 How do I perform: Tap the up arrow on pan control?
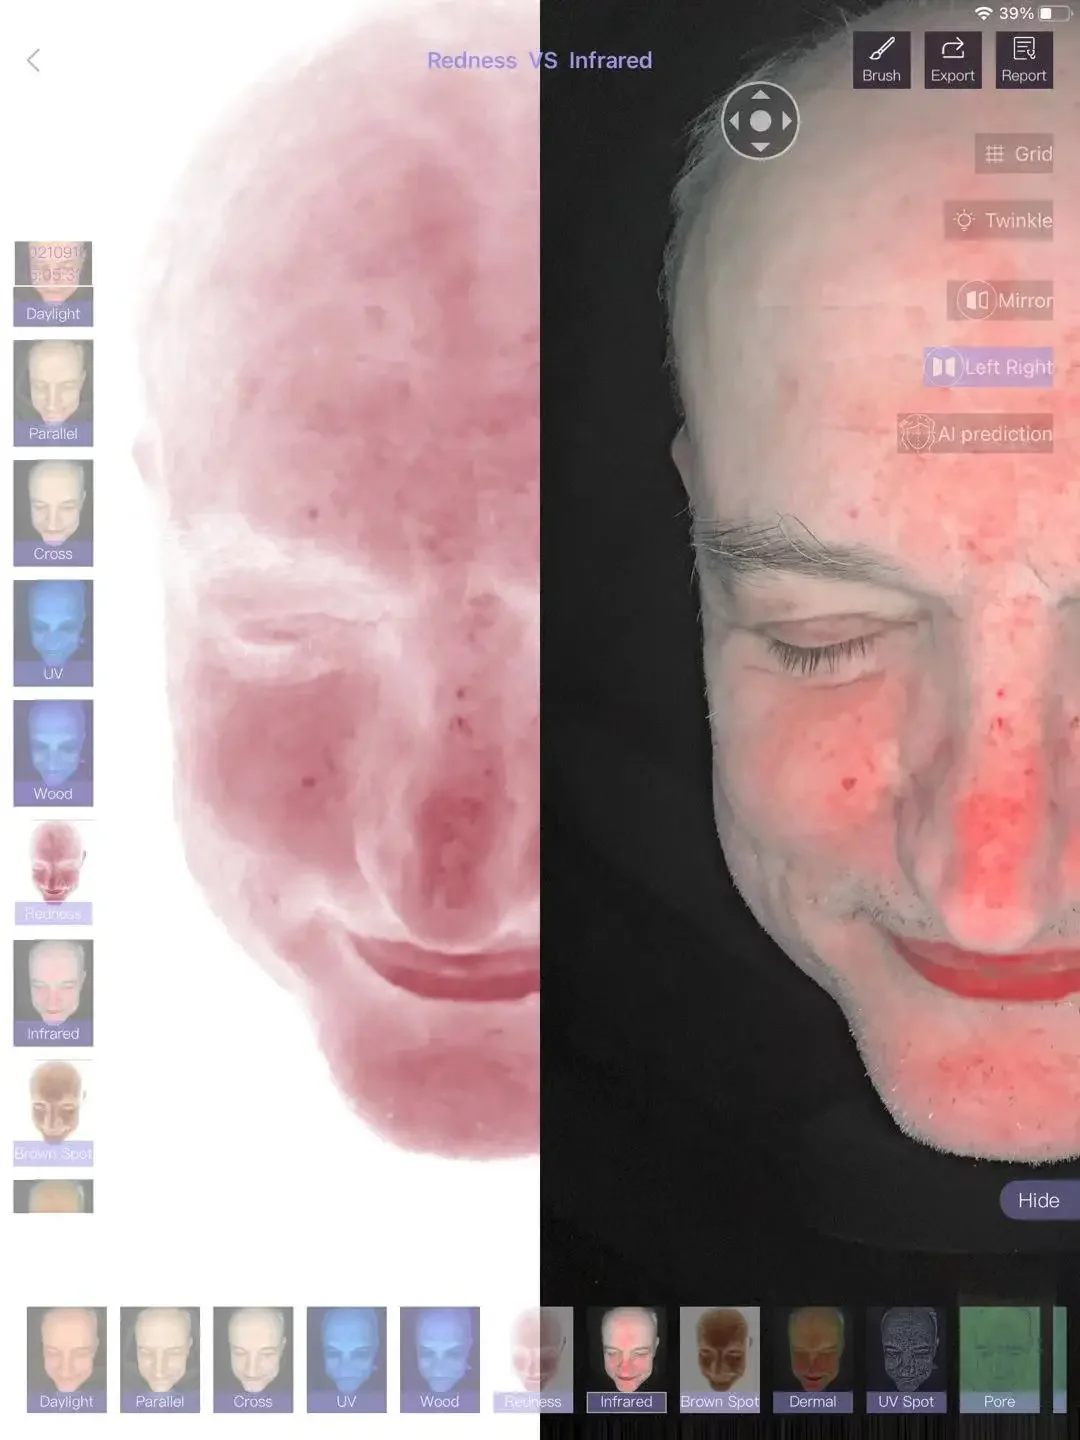click(x=760, y=95)
